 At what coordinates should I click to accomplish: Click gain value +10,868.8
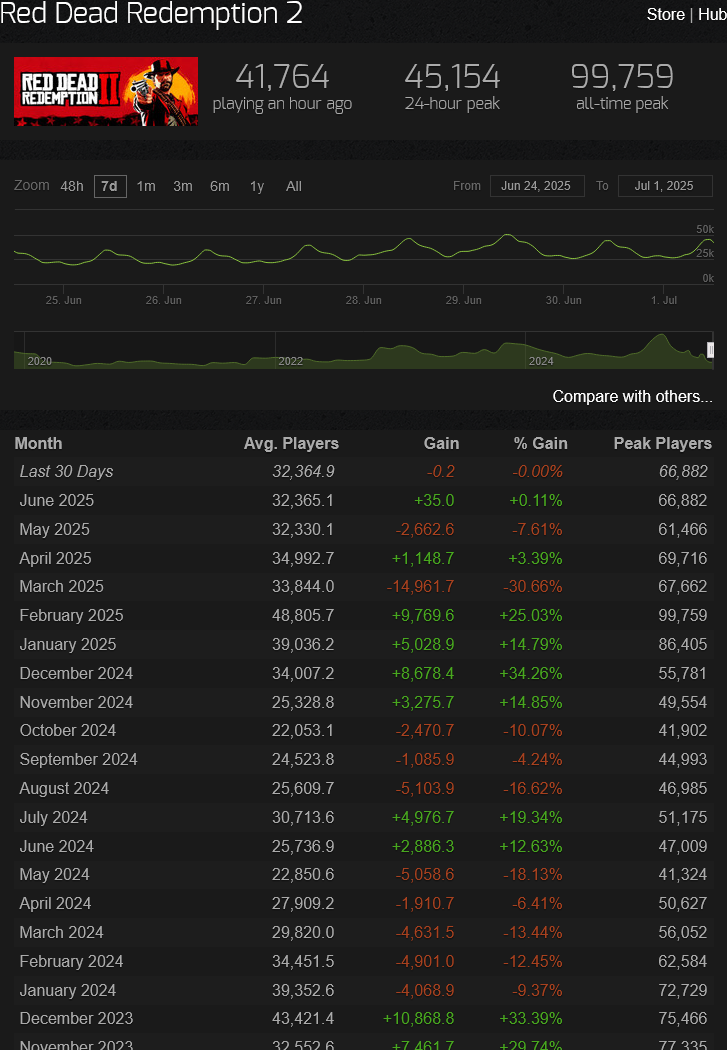click(418, 1018)
